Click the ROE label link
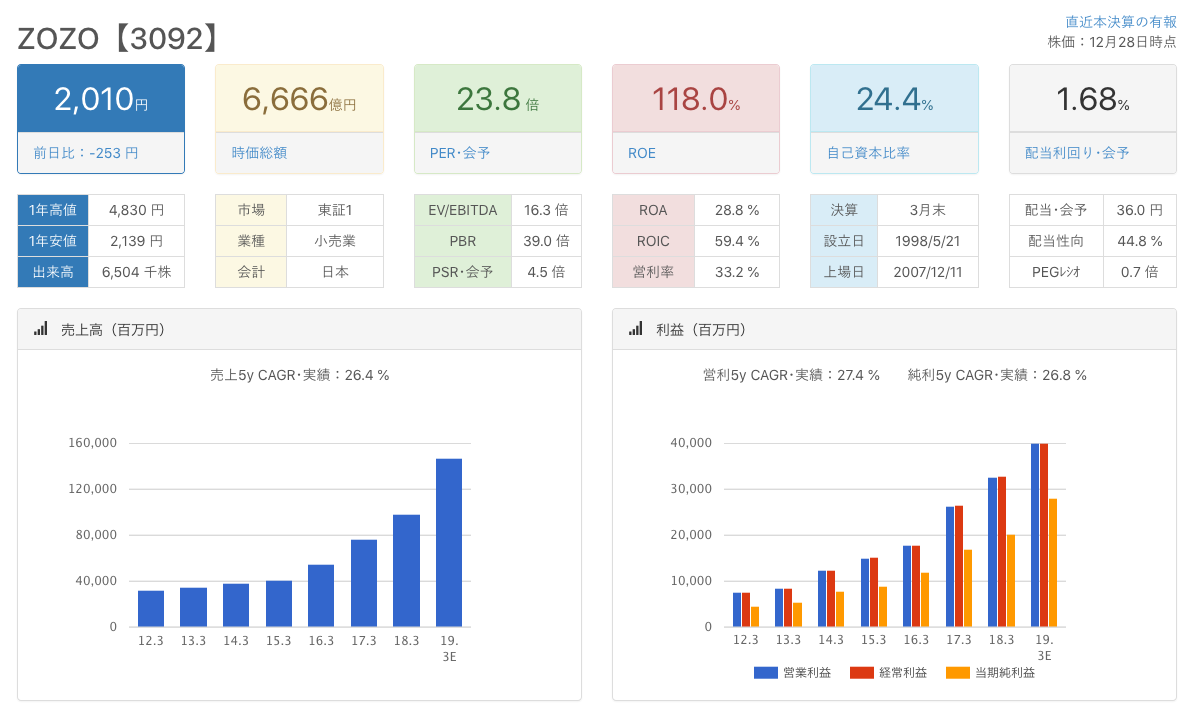This screenshot has height=712, width=1194. point(642,153)
